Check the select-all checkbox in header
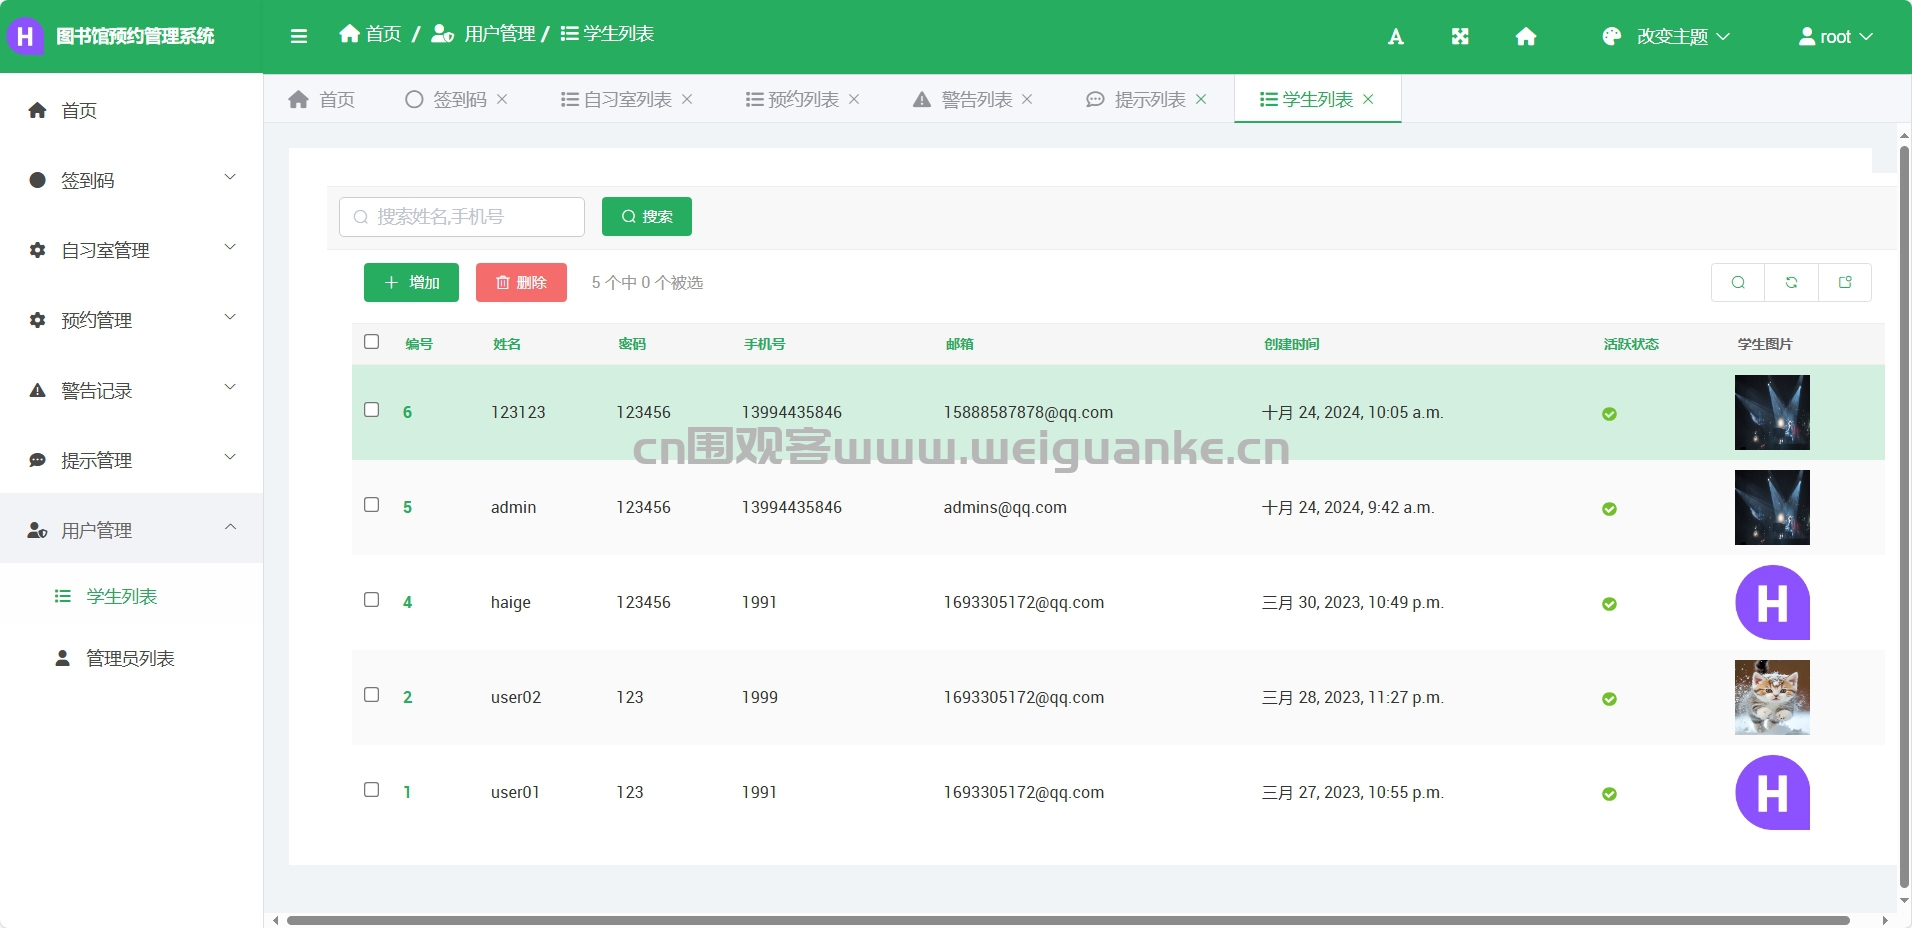The width and height of the screenshot is (1912, 928). point(372,342)
